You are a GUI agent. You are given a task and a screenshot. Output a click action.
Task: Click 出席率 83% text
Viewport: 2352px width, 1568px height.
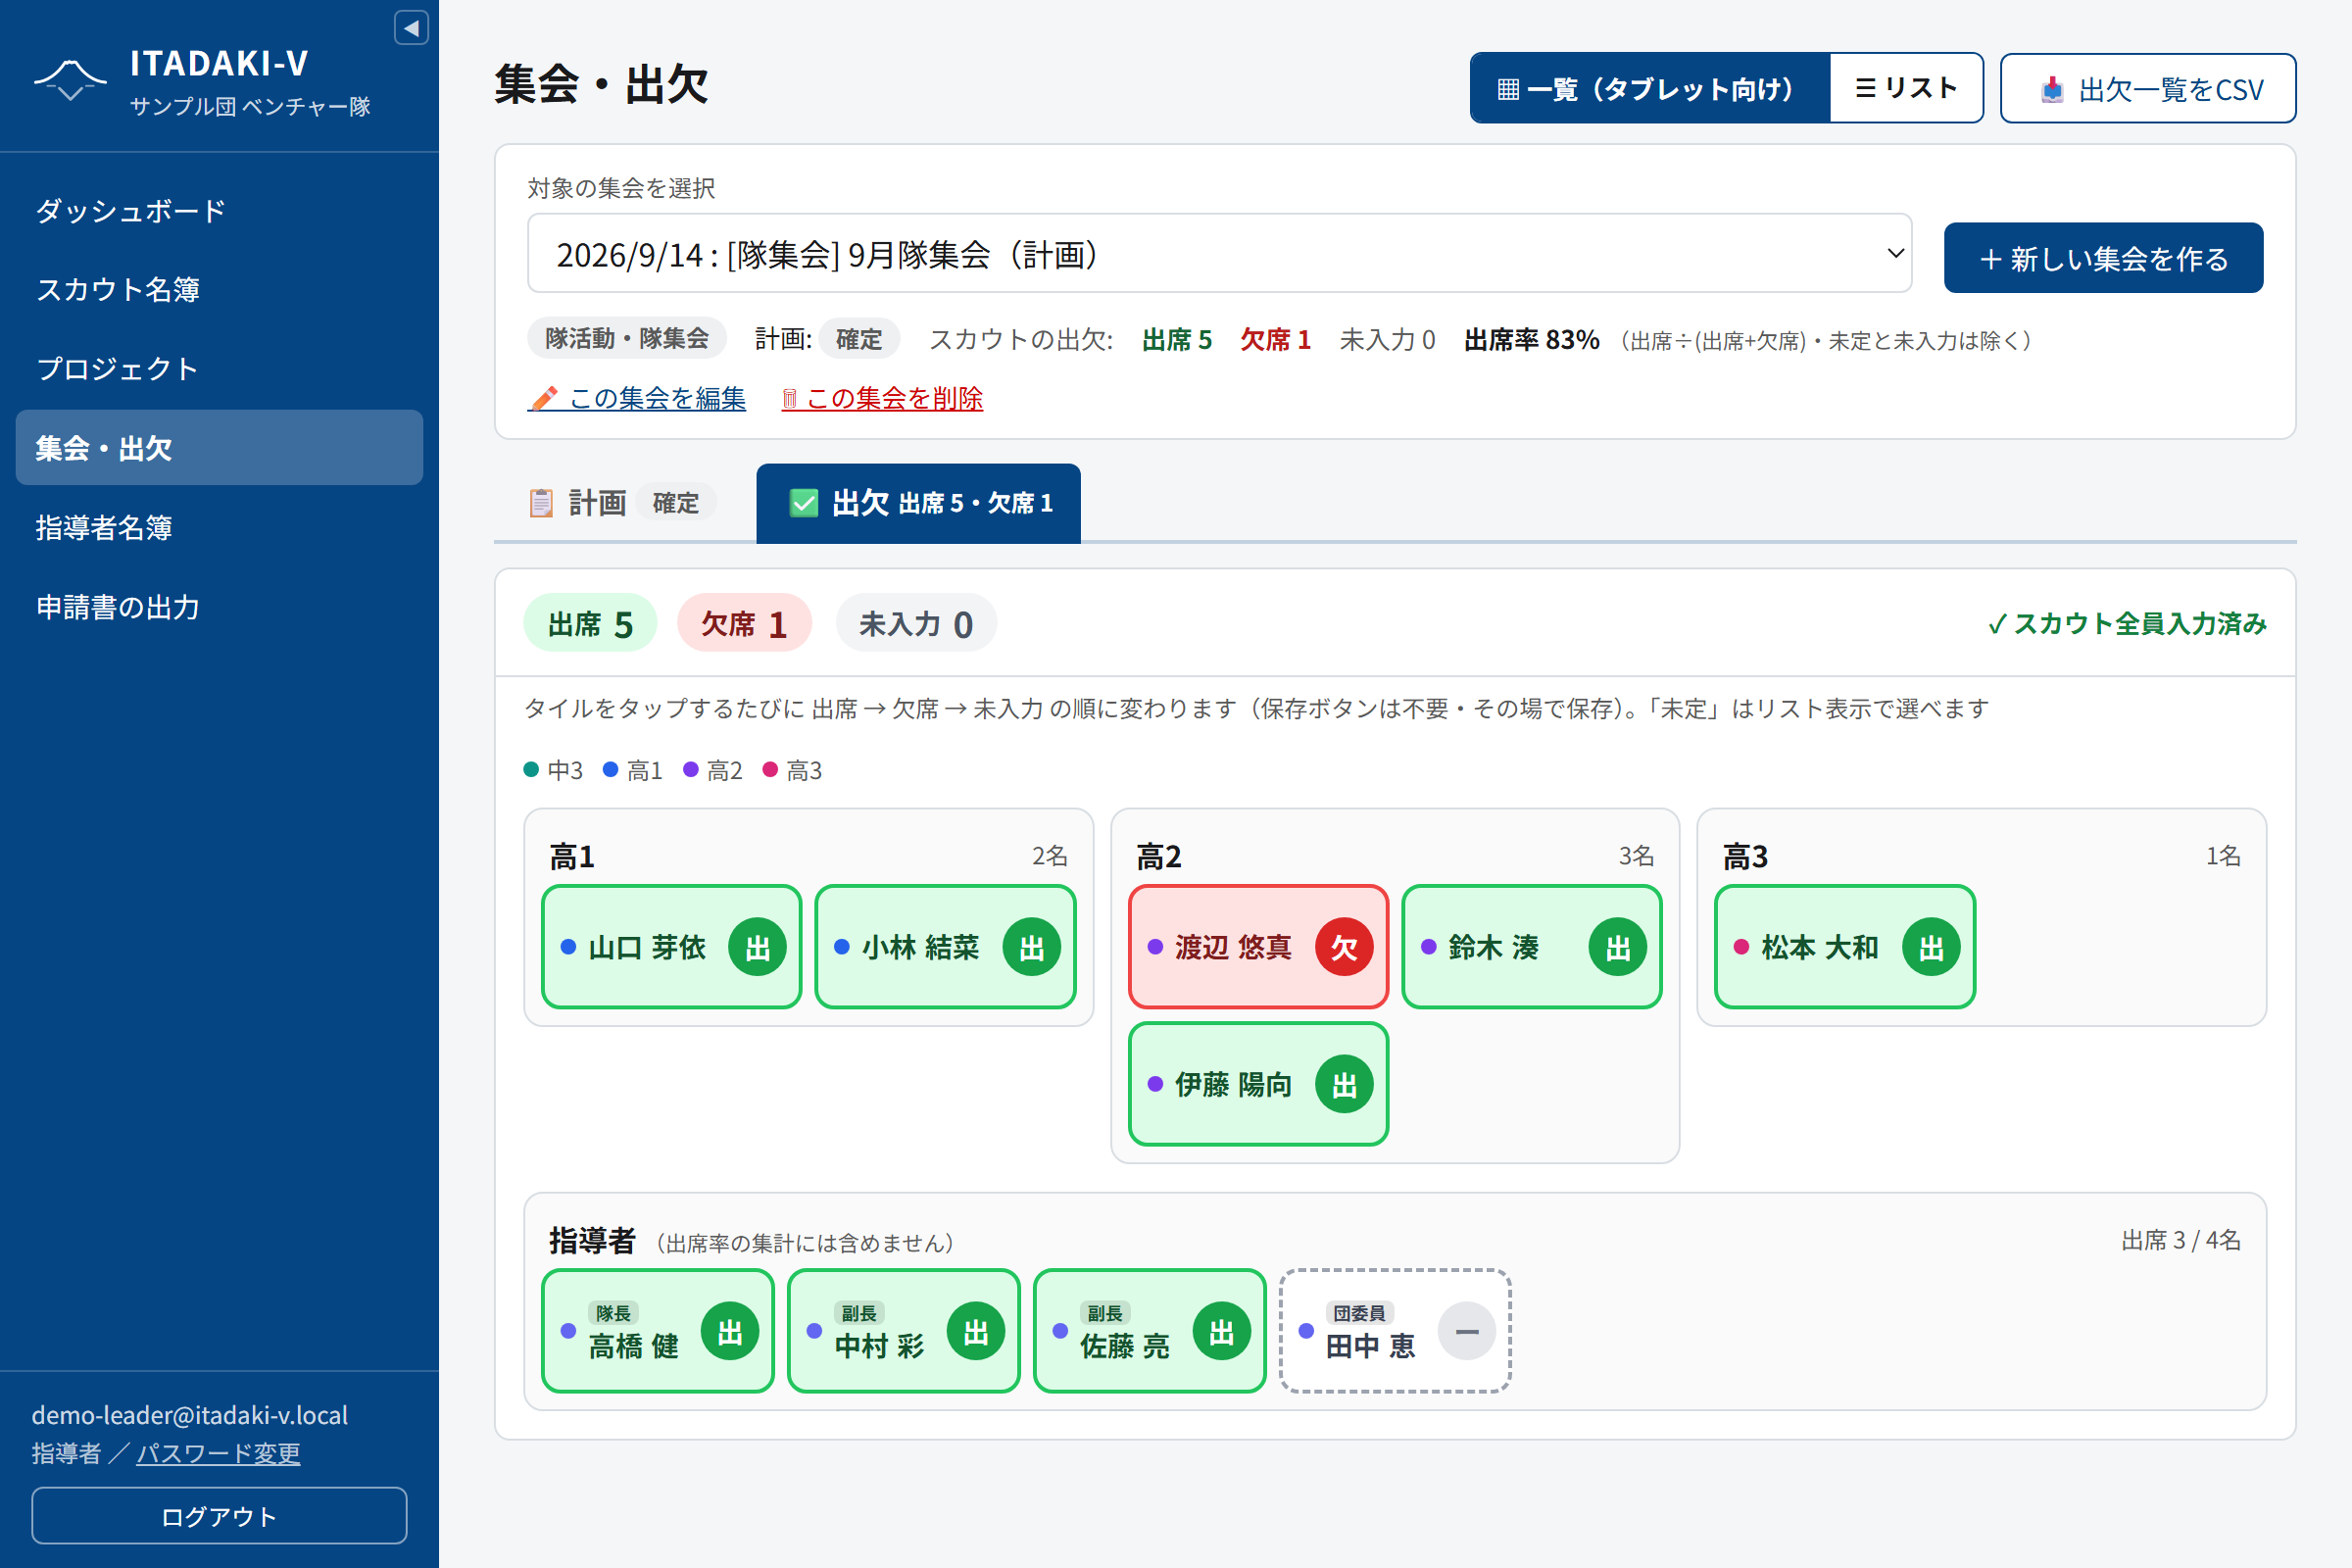[1532, 340]
